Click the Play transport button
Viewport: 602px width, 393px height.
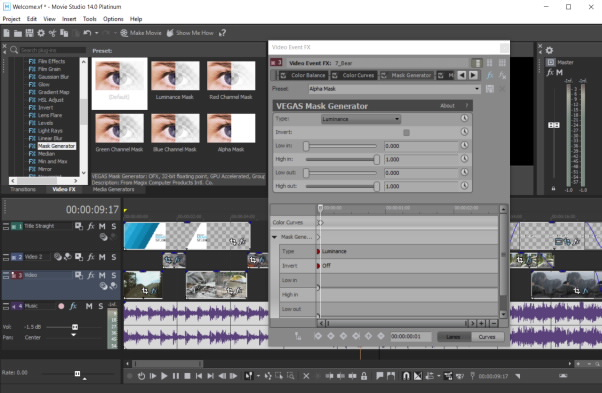click(x=164, y=376)
